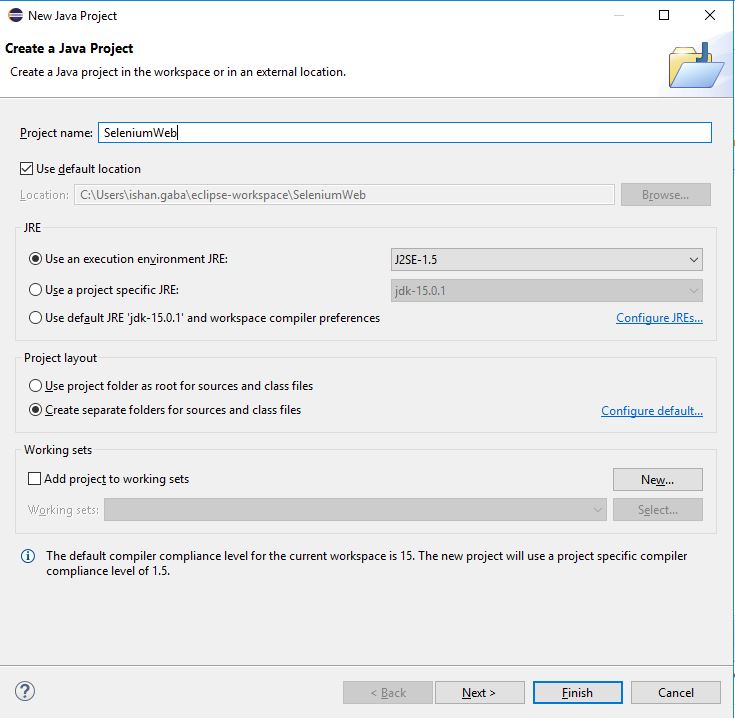The height and width of the screenshot is (718, 735).
Task: Open the J2SE-1.5 execution environment dropdown
Action: [x=547, y=260]
